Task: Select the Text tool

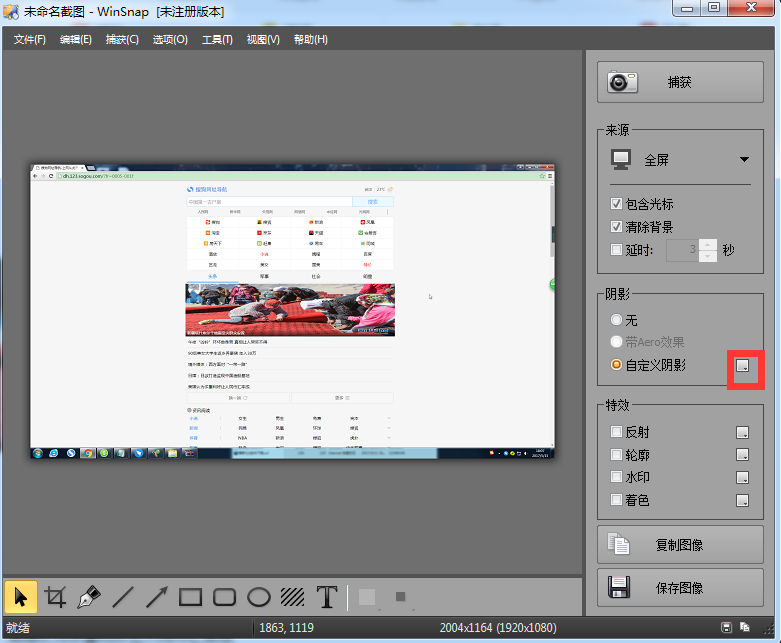Action: click(x=326, y=597)
